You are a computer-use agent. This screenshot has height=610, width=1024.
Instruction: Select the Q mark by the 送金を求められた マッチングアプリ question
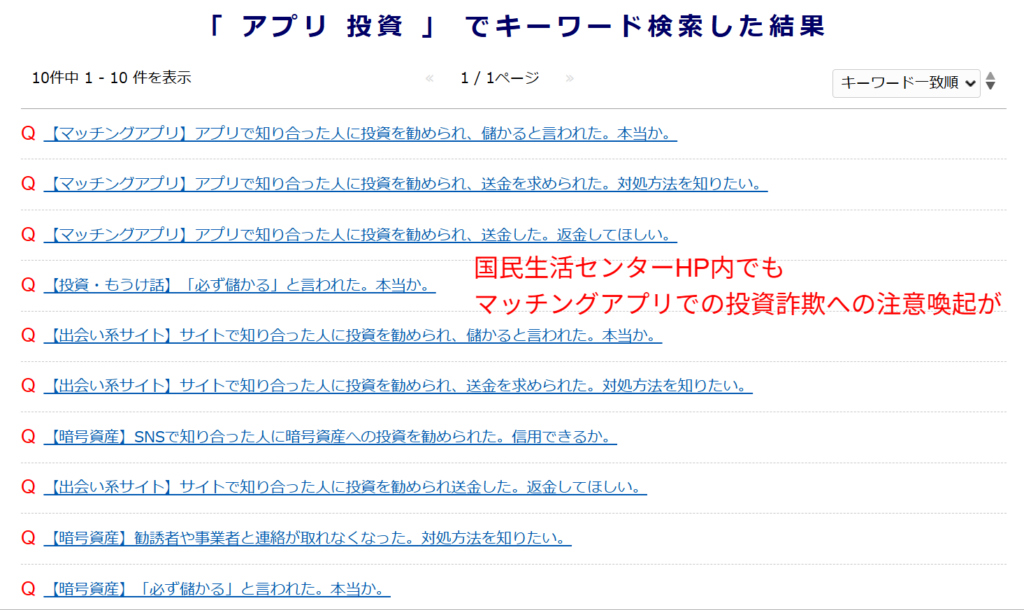(25, 185)
